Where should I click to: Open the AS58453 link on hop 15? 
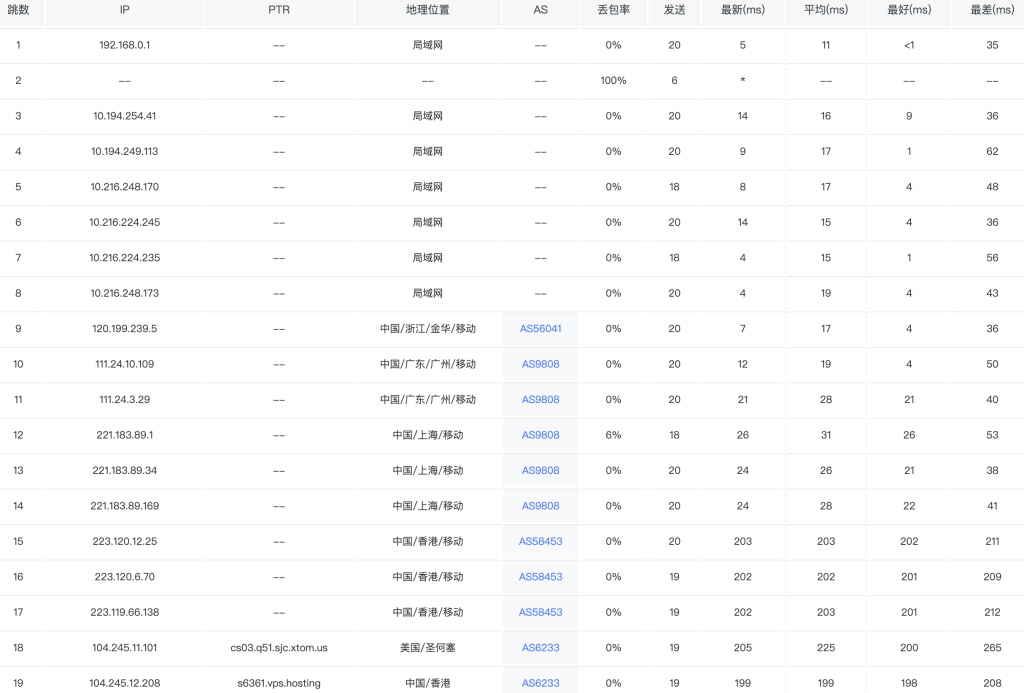pyautogui.click(x=540, y=541)
